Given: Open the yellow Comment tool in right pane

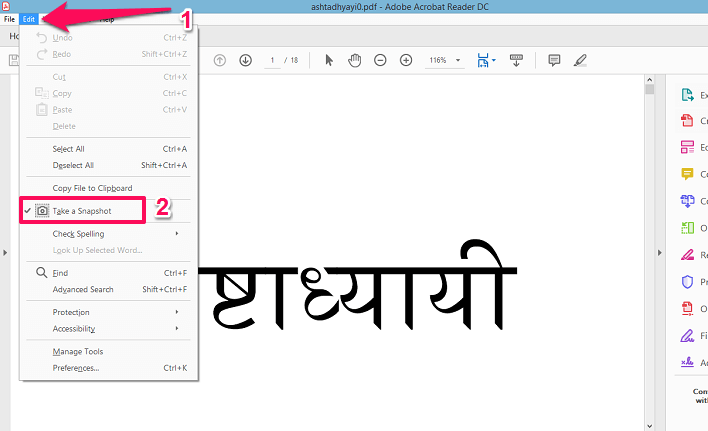Looking at the screenshot, I should pyautogui.click(x=687, y=174).
